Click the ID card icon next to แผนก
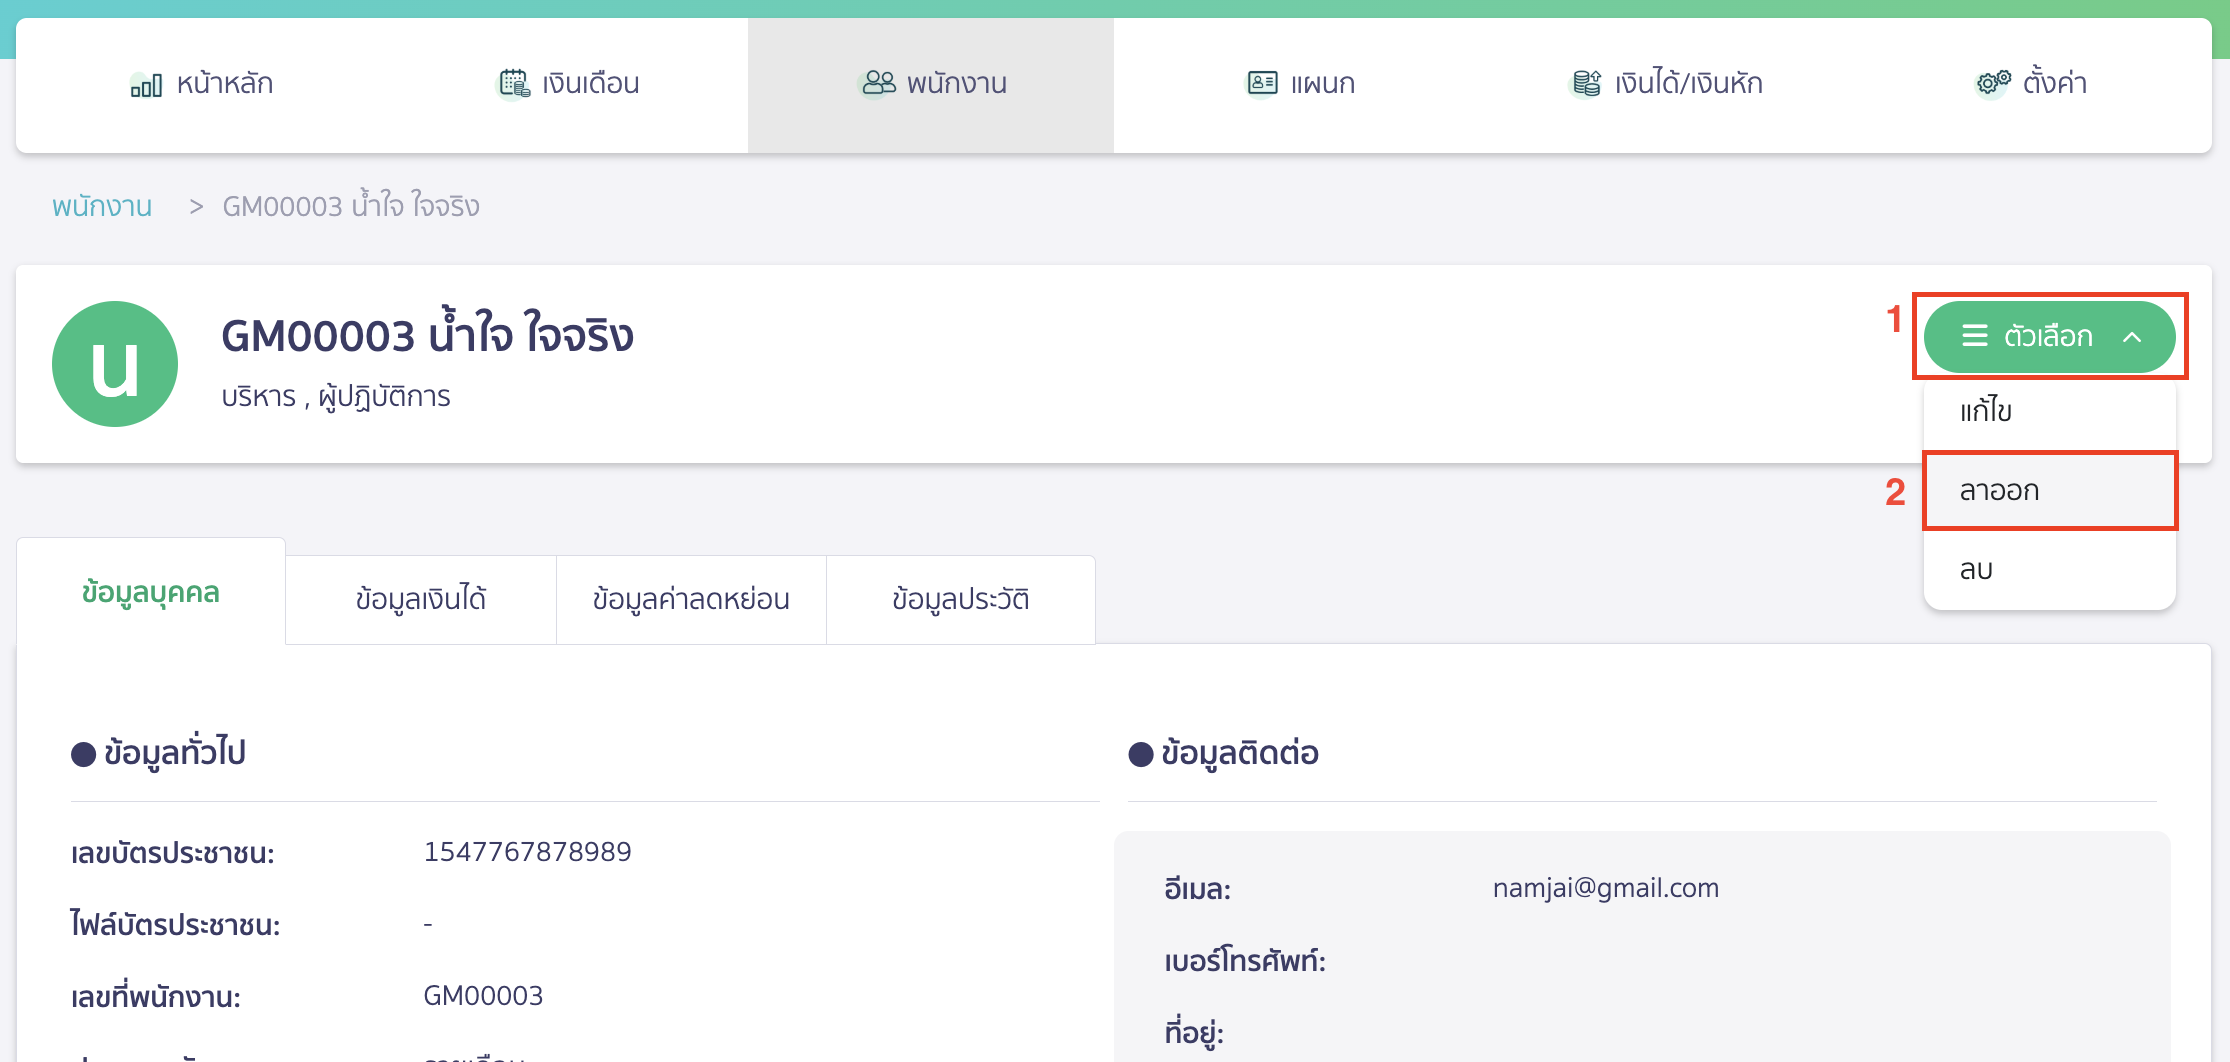 (x=1263, y=84)
